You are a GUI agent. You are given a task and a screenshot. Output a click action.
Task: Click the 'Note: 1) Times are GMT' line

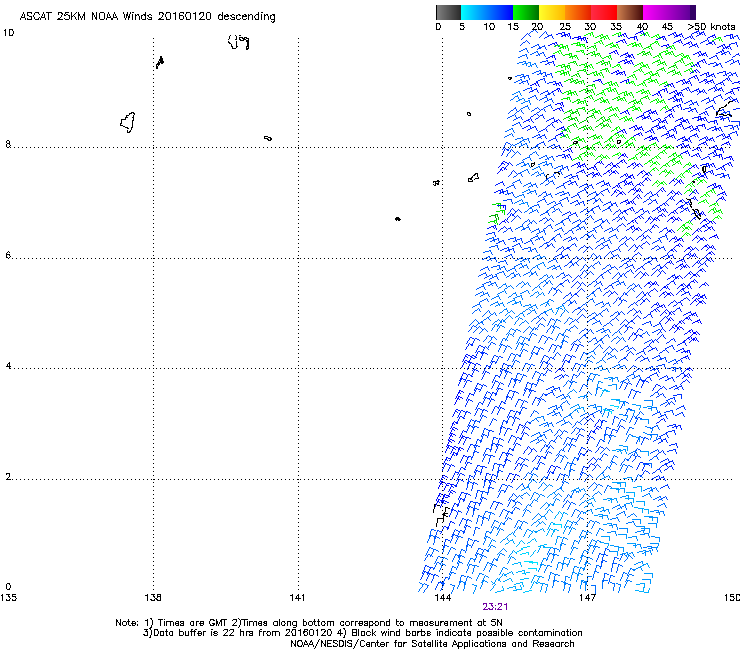click(309, 623)
